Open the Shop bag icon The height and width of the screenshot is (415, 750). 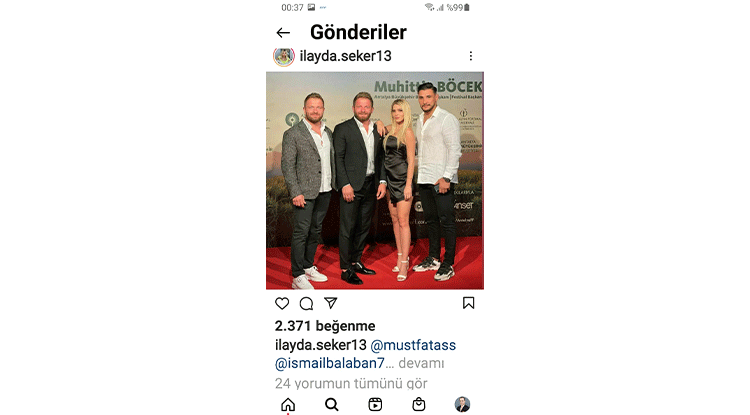pyautogui.click(x=419, y=404)
